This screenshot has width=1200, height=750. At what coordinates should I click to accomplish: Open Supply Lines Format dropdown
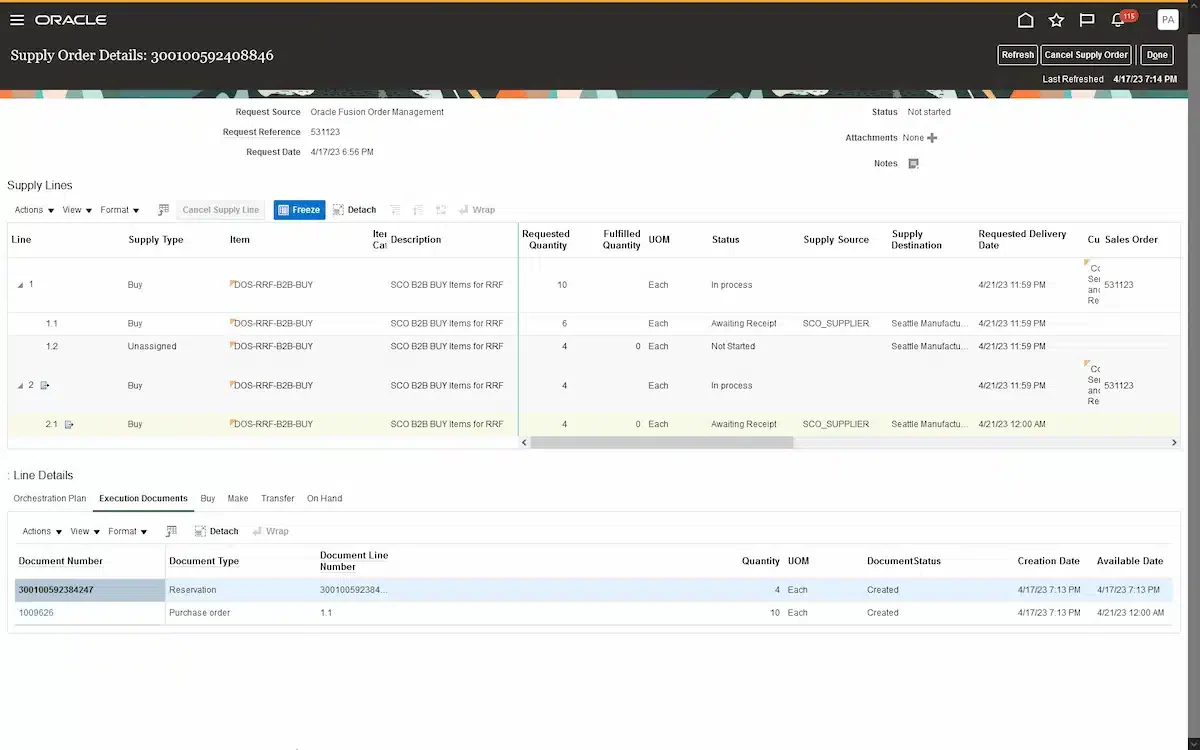(120, 210)
